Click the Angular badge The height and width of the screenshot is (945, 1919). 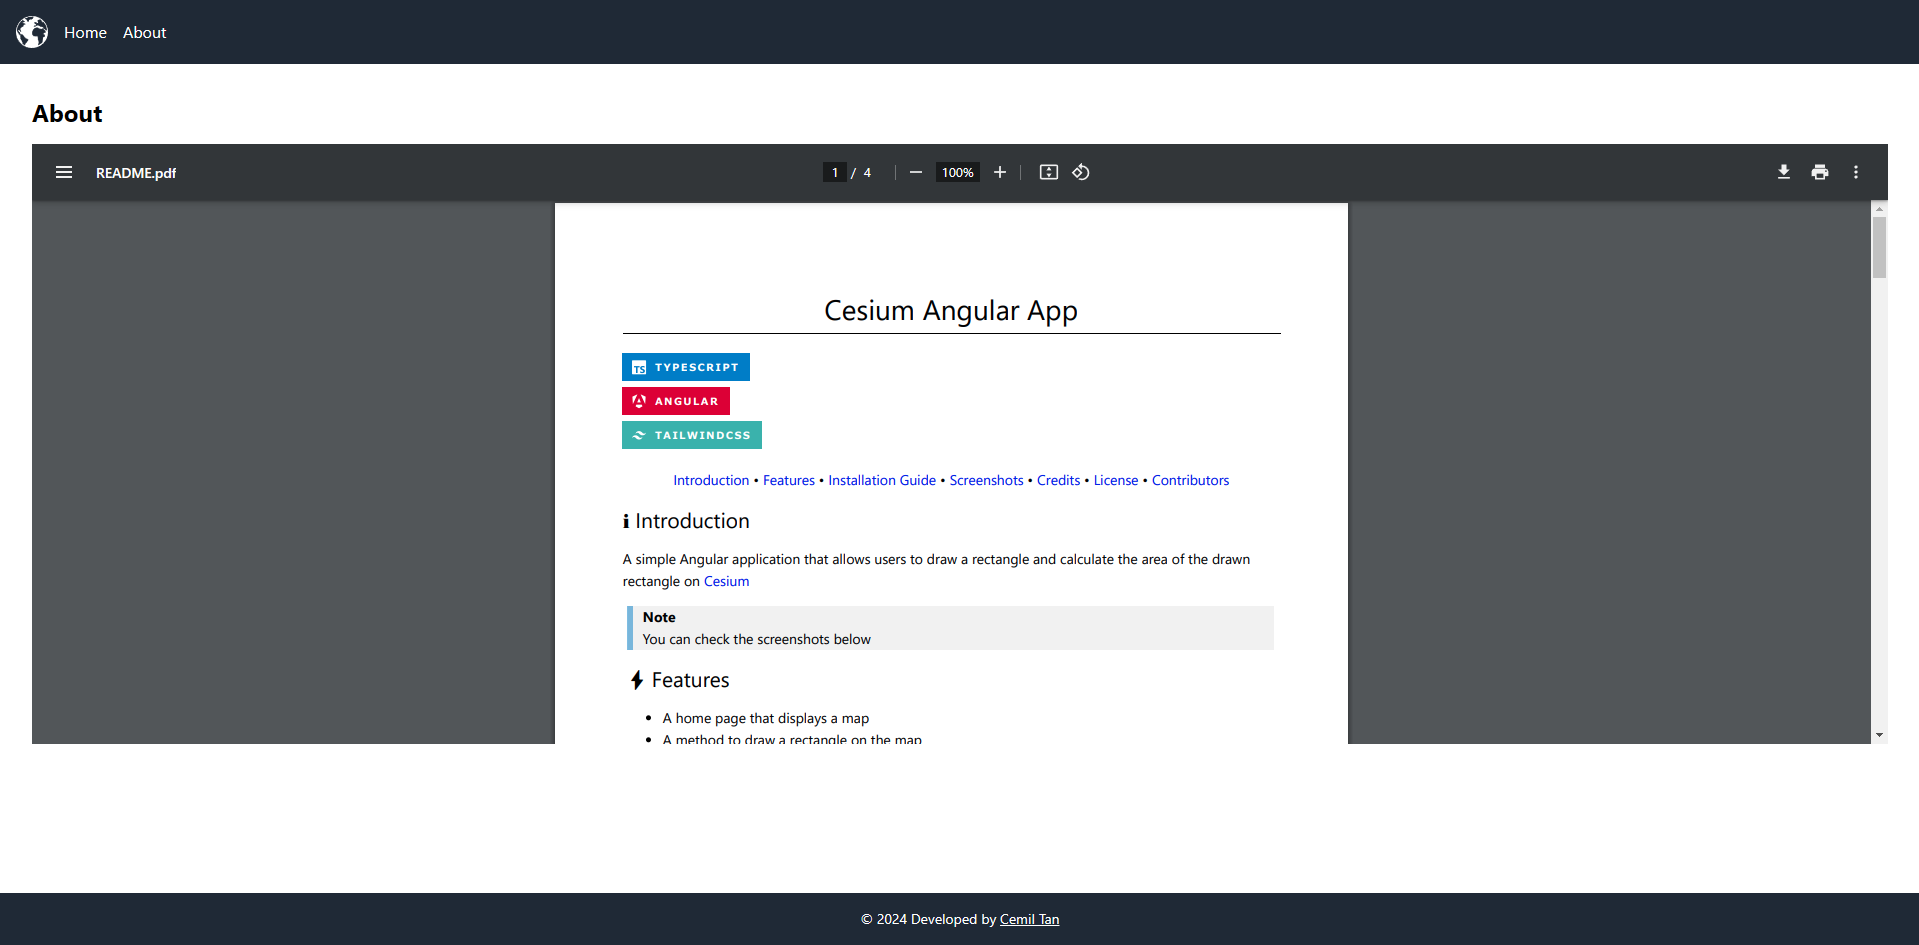[x=676, y=401]
